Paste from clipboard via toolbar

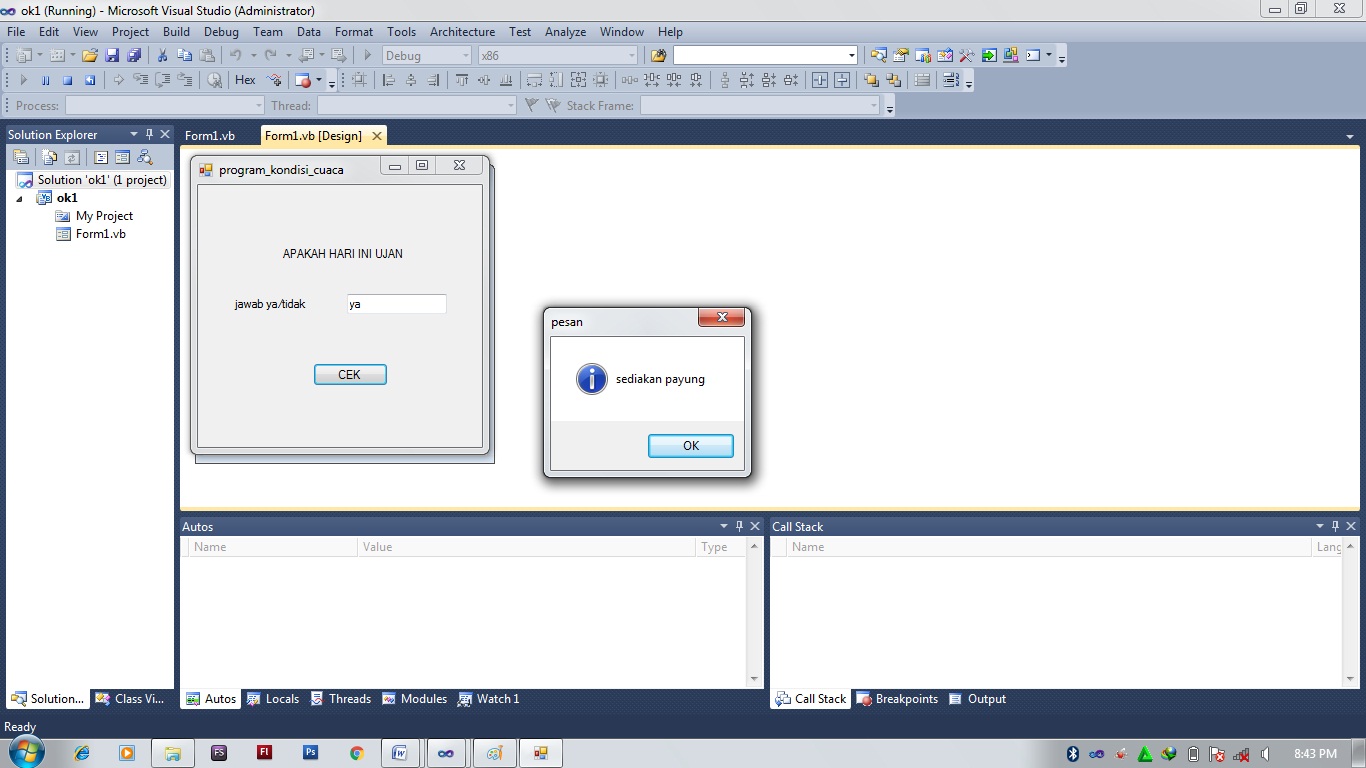click(208, 55)
